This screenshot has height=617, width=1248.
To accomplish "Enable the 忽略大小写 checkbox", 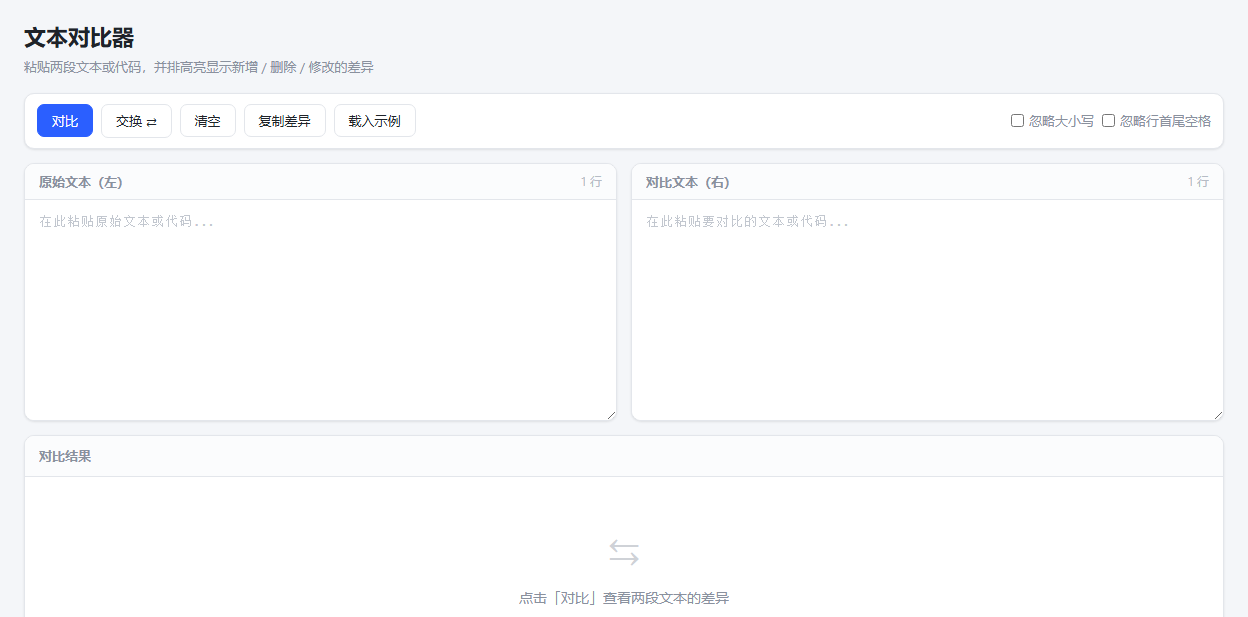I will click(x=1017, y=121).
